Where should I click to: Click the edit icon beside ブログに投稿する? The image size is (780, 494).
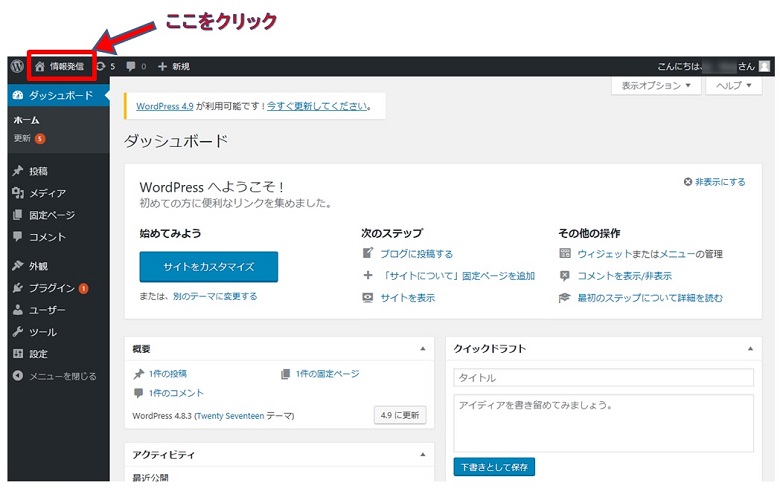368,253
